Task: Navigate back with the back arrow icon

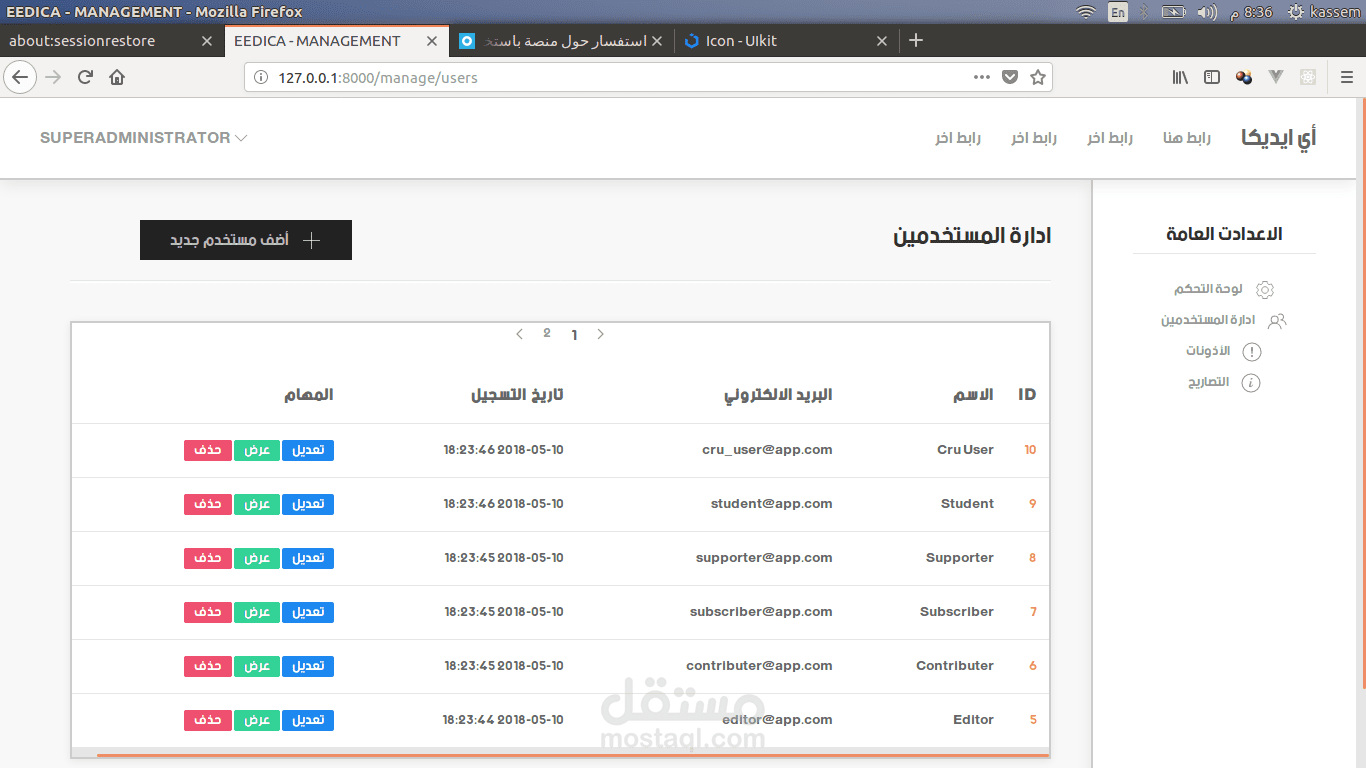Action: click(20, 76)
